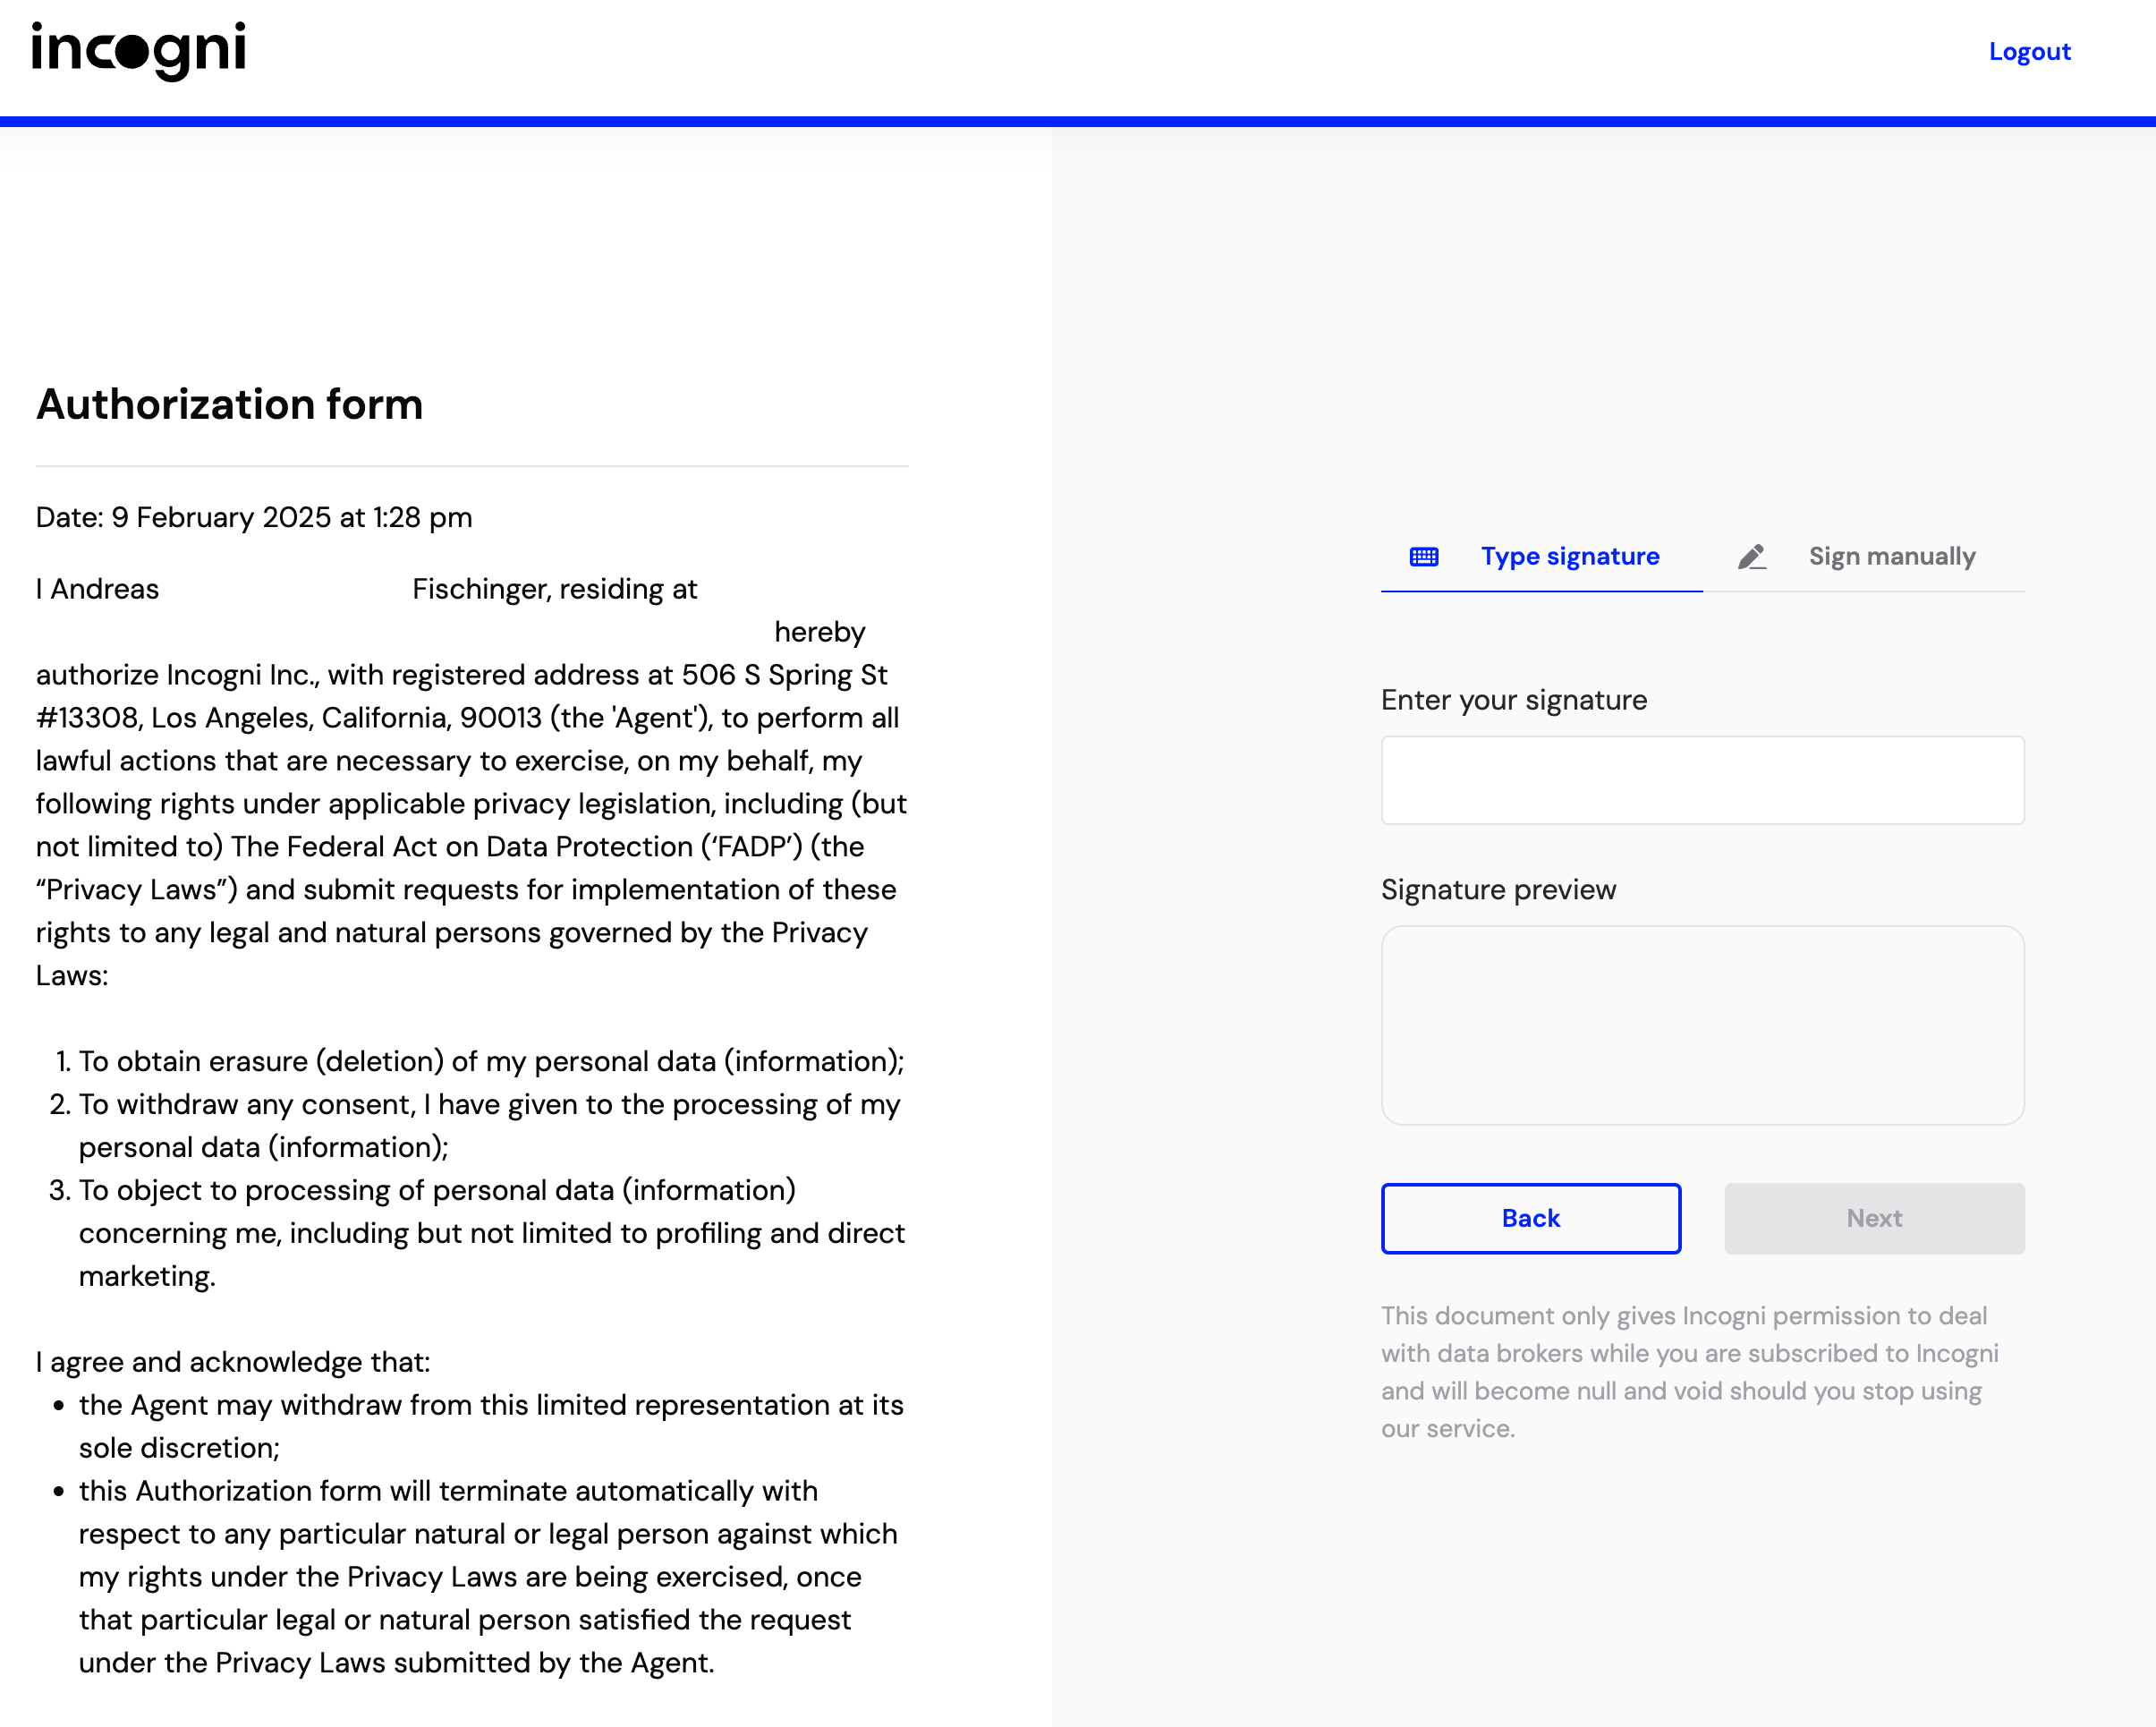
Task: Click inside the Signature preview box
Action: click(1702, 1025)
